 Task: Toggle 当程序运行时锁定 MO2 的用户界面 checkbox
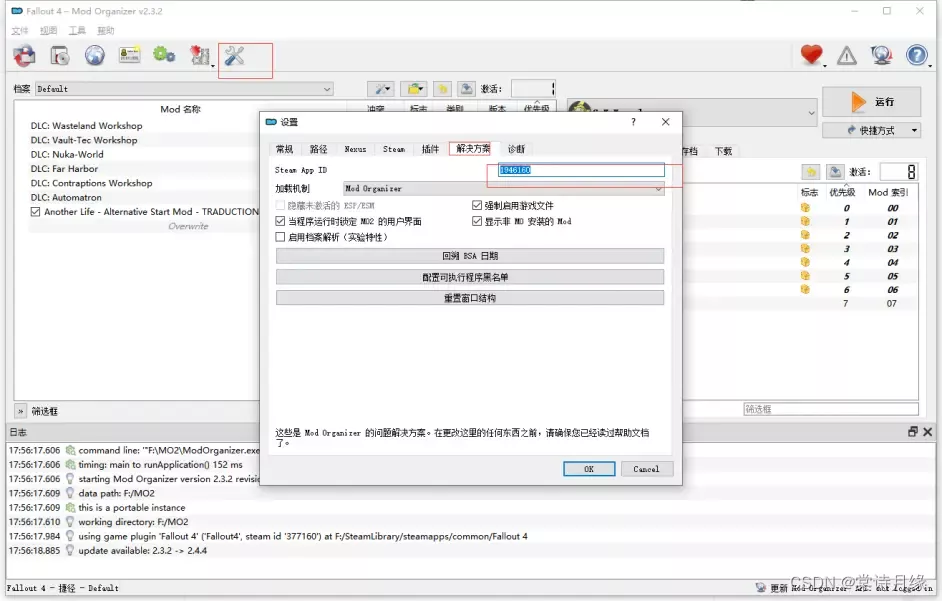coord(280,221)
